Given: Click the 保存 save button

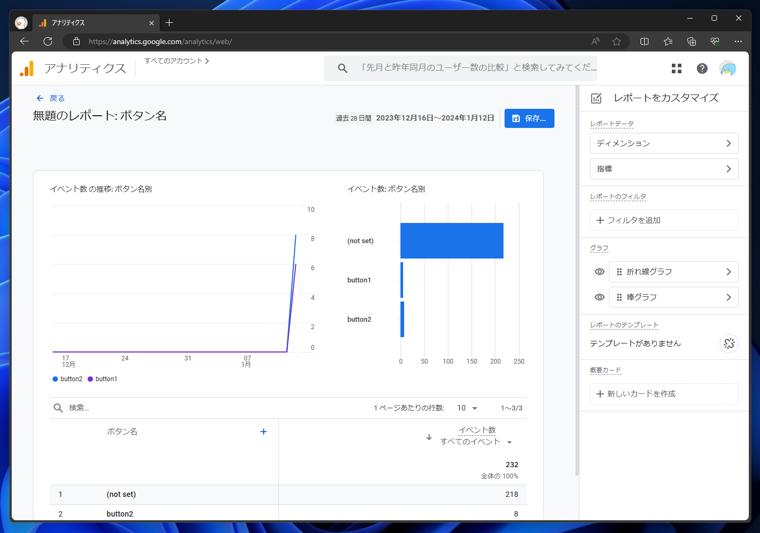Looking at the screenshot, I should [x=529, y=118].
